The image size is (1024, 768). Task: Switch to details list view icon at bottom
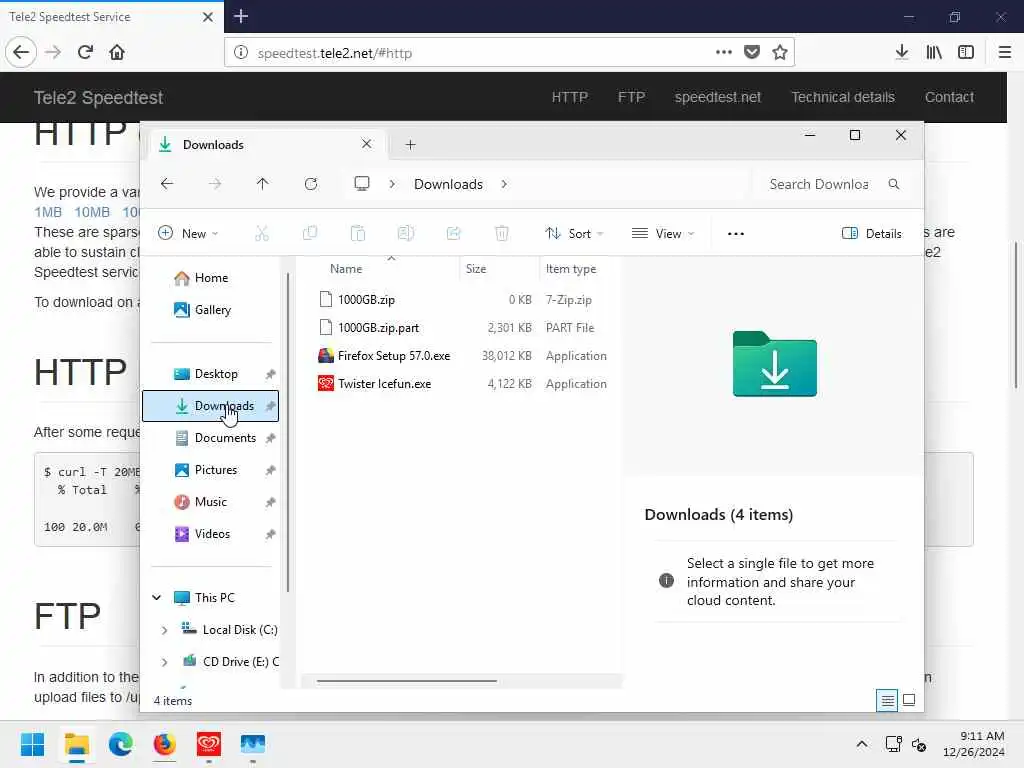coord(887,701)
